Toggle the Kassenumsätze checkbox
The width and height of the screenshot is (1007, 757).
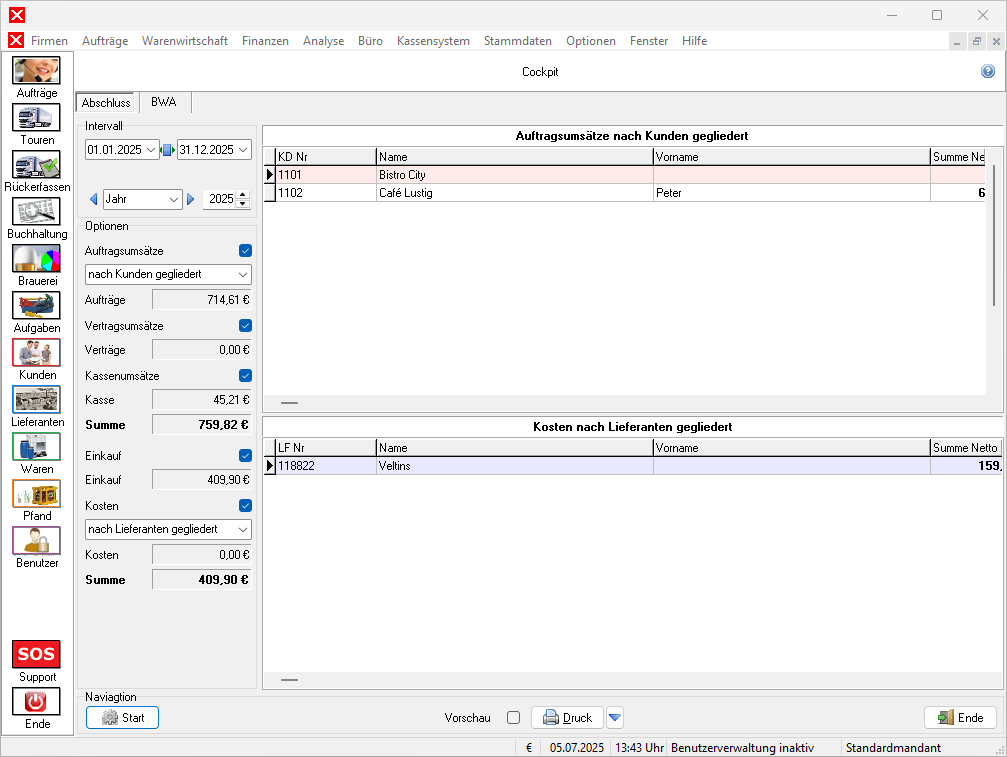coord(245,376)
